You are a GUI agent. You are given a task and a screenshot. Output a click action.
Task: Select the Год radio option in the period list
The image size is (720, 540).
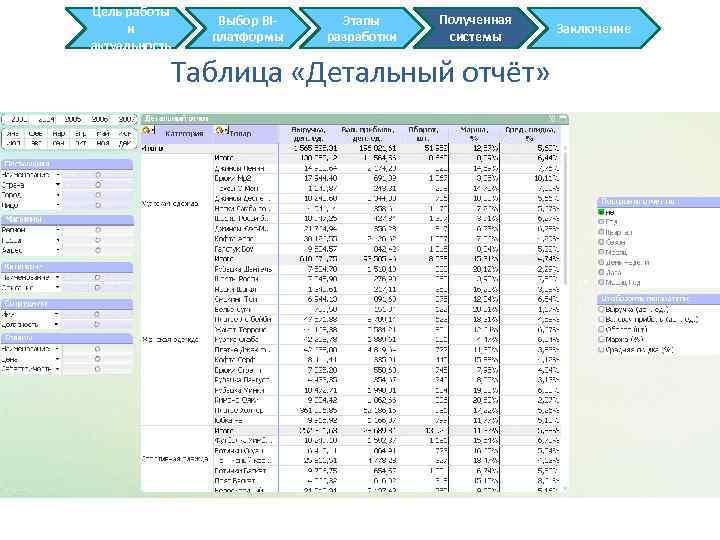coord(601,222)
